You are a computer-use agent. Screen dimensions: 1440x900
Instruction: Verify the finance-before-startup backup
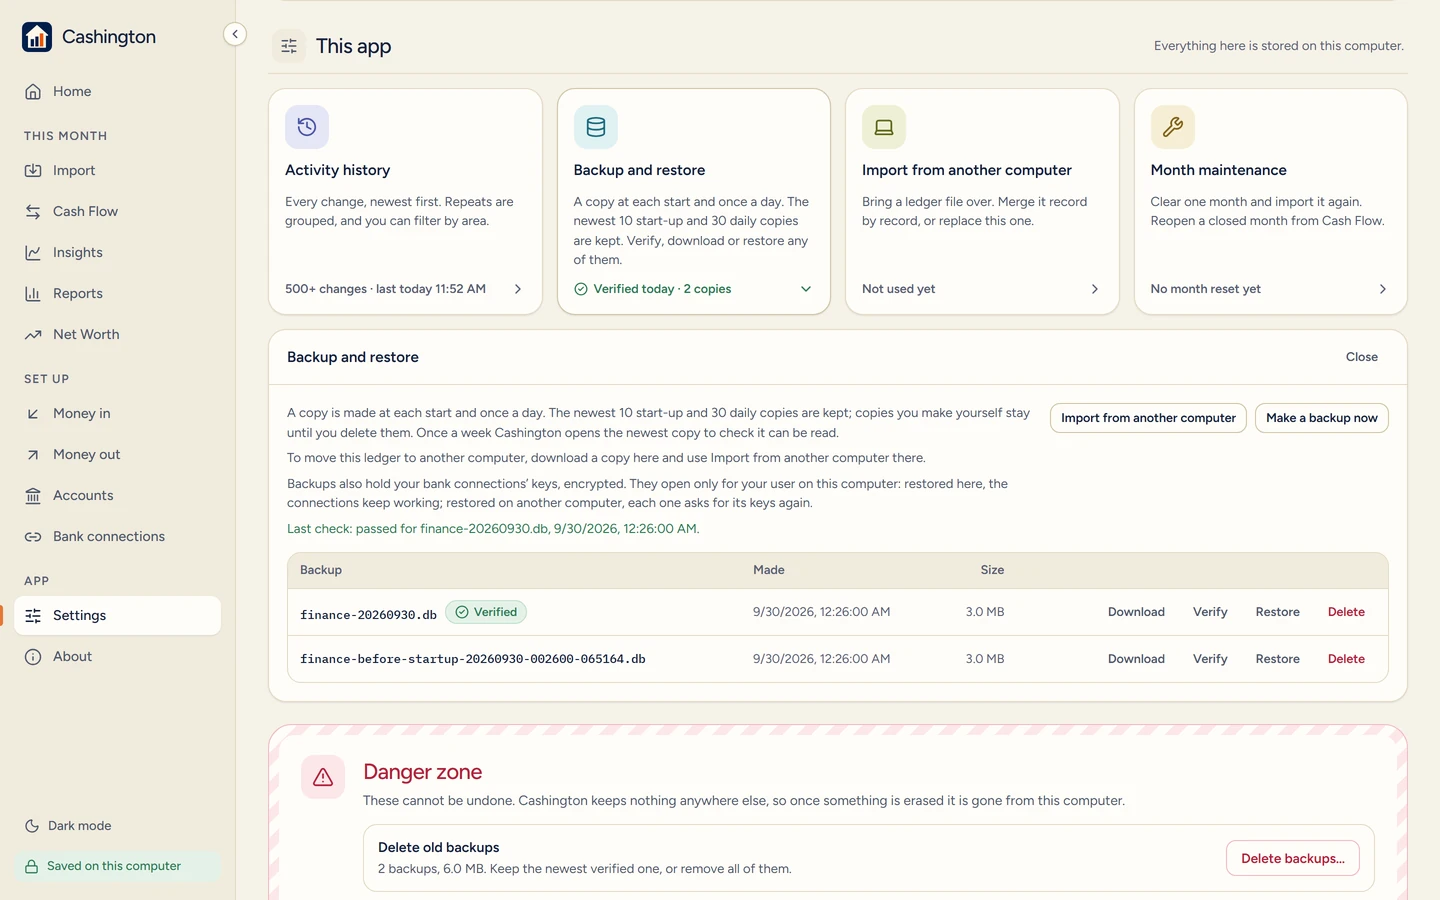click(1210, 659)
